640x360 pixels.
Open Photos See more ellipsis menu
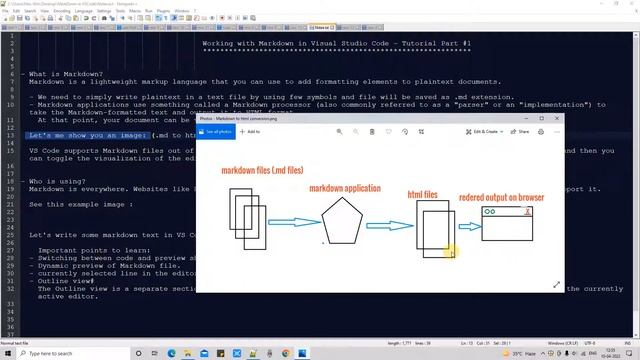[557, 132]
